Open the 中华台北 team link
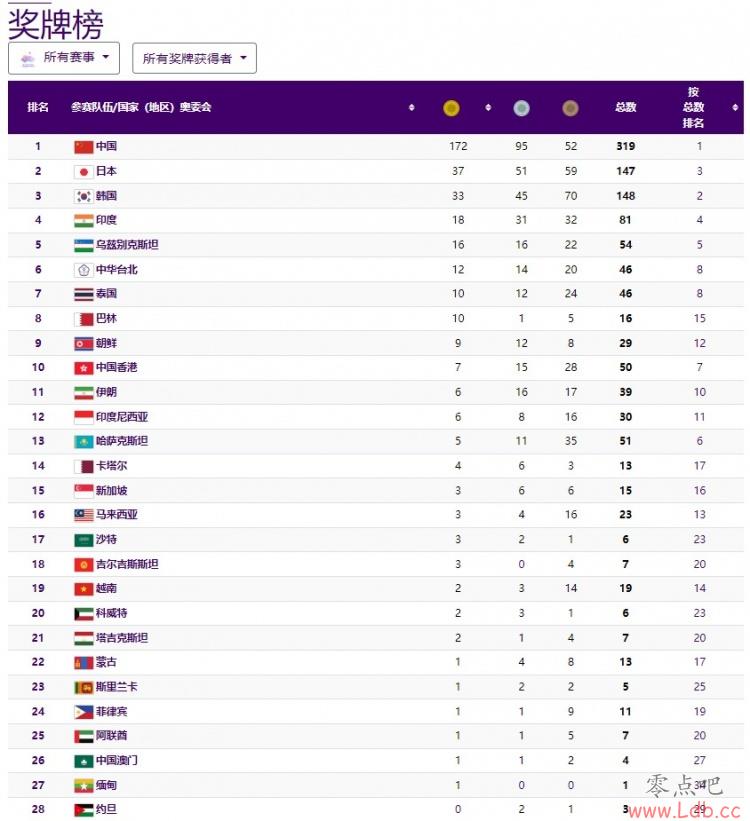750x821 pixels. tap(117, 270)
